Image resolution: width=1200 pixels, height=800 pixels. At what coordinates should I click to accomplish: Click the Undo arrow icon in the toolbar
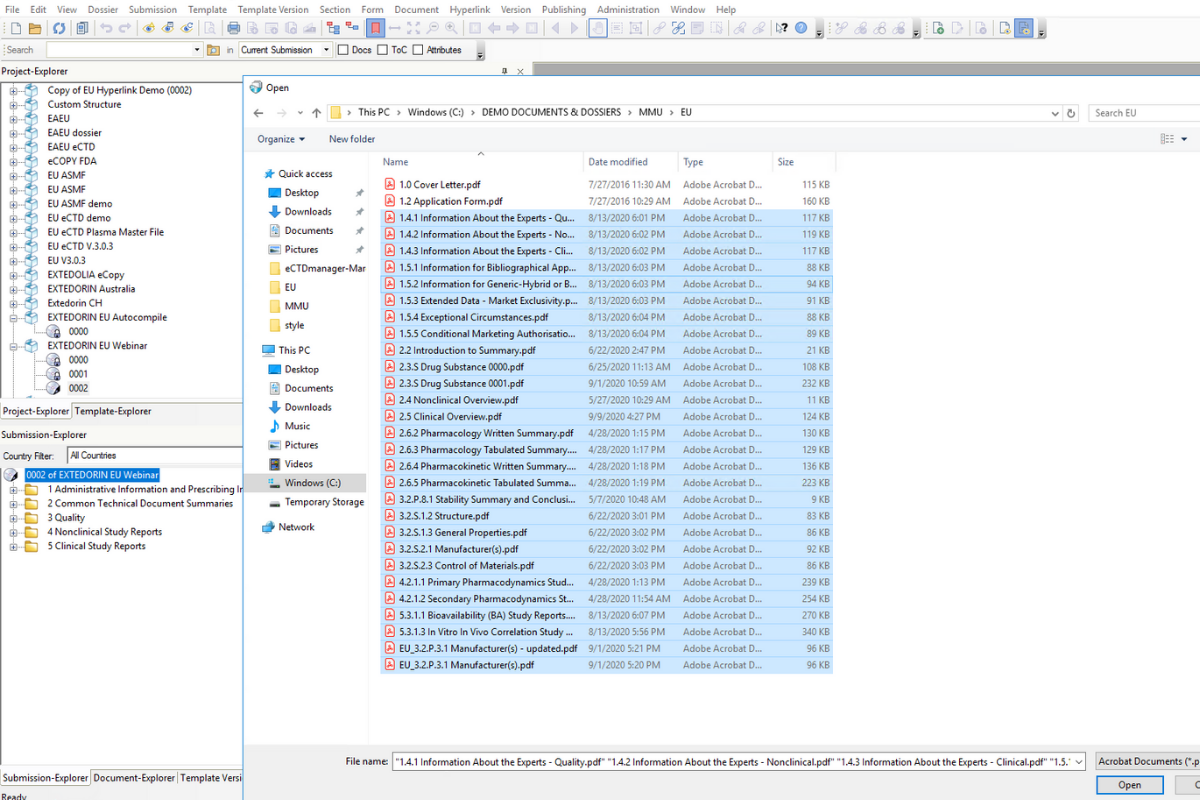105,28
